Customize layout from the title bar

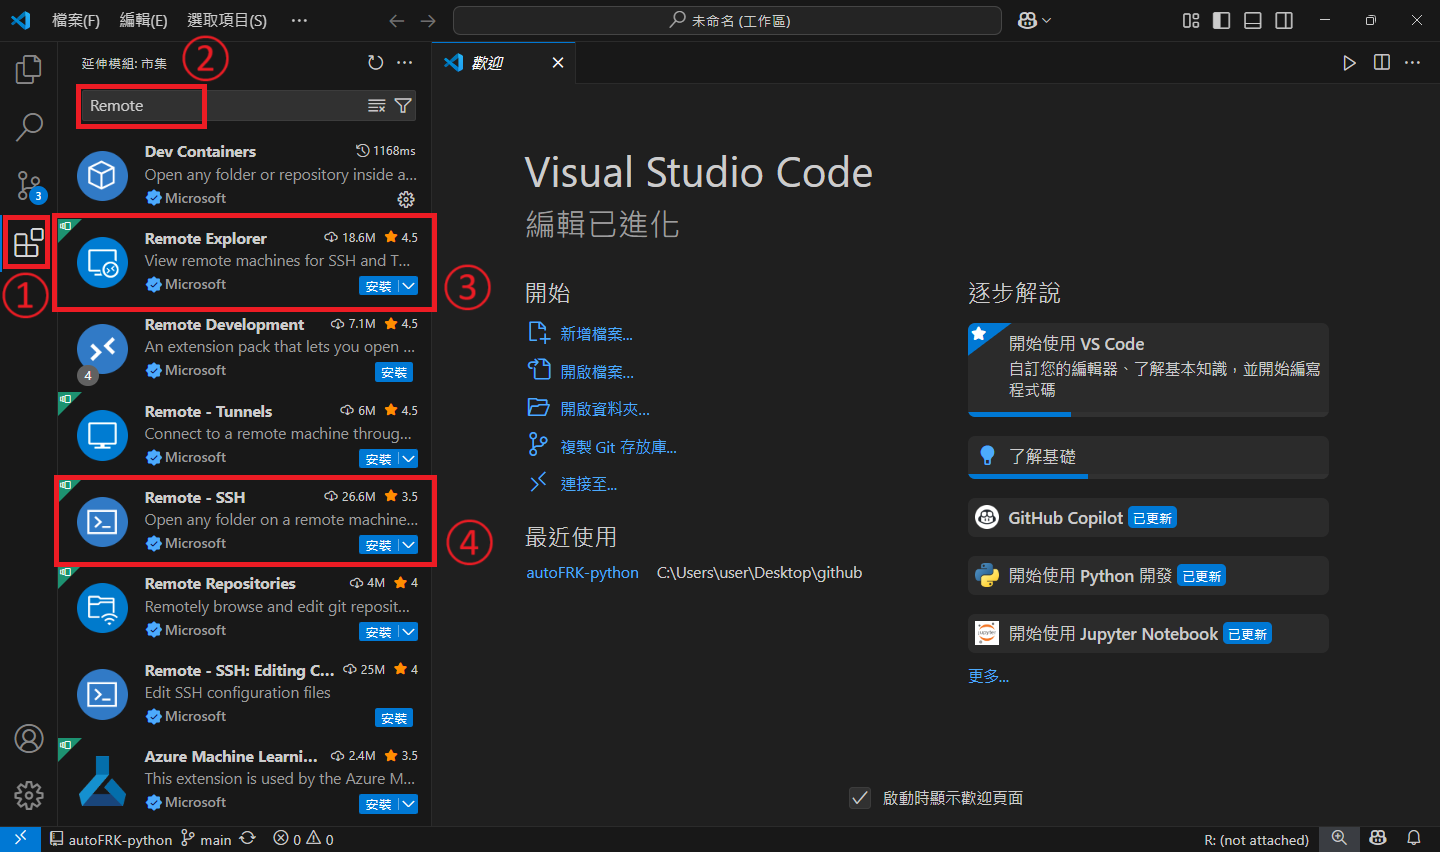click(x=1191, y=21)
